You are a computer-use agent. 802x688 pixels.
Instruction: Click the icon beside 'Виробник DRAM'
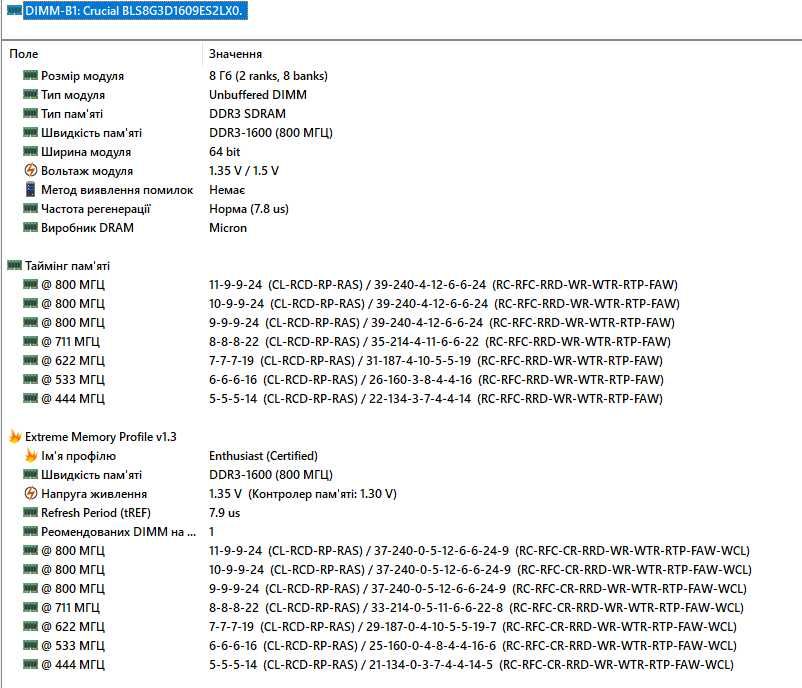[x=31, y=227]
